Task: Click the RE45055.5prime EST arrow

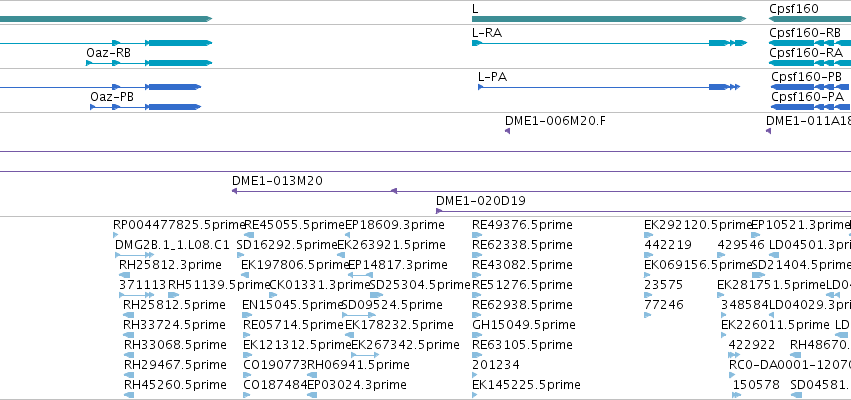Action: (x=249, y=235)
